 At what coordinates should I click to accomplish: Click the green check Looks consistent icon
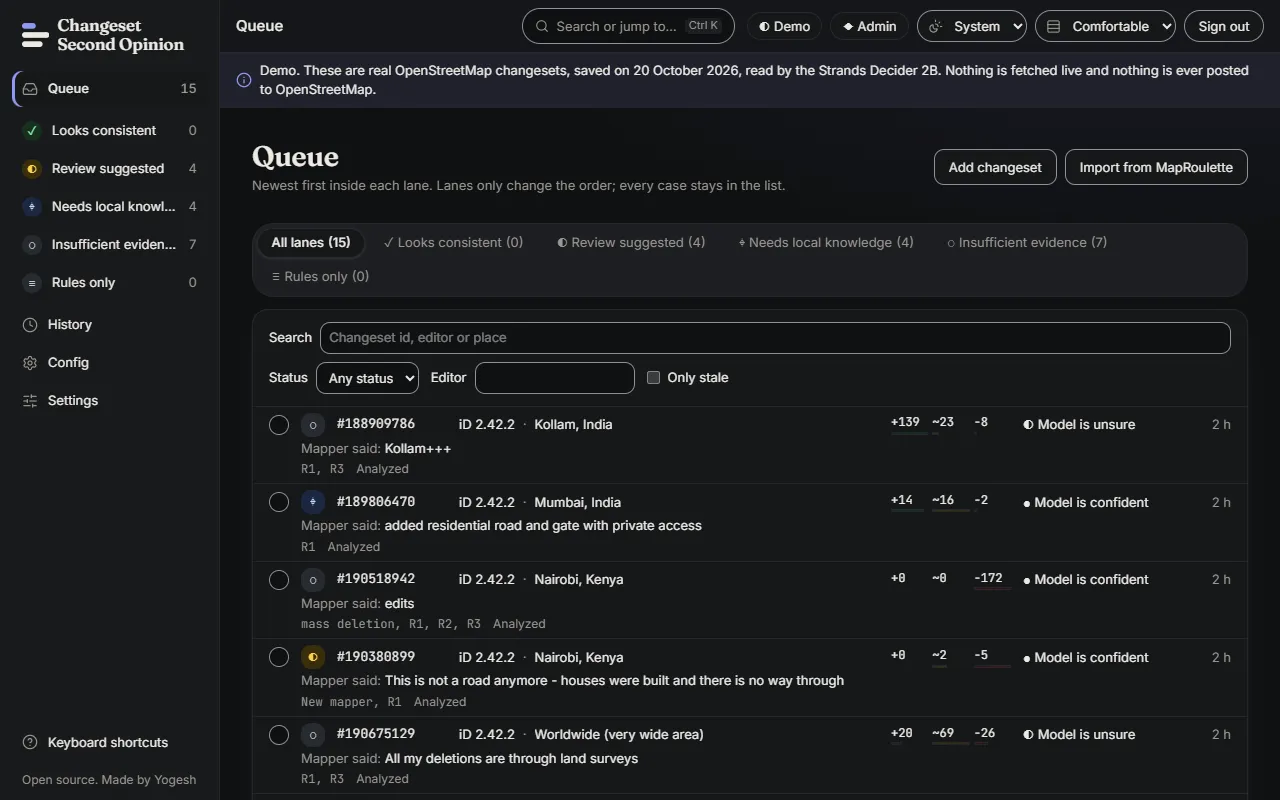pyautogui.click(x=32, y=131)
